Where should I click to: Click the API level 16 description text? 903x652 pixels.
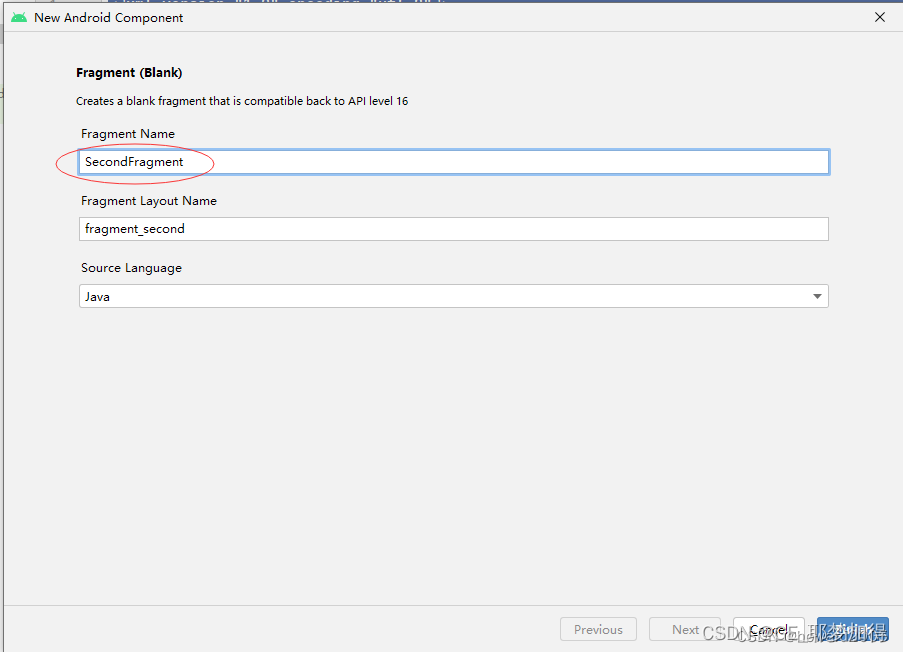(x=242, y=101)
